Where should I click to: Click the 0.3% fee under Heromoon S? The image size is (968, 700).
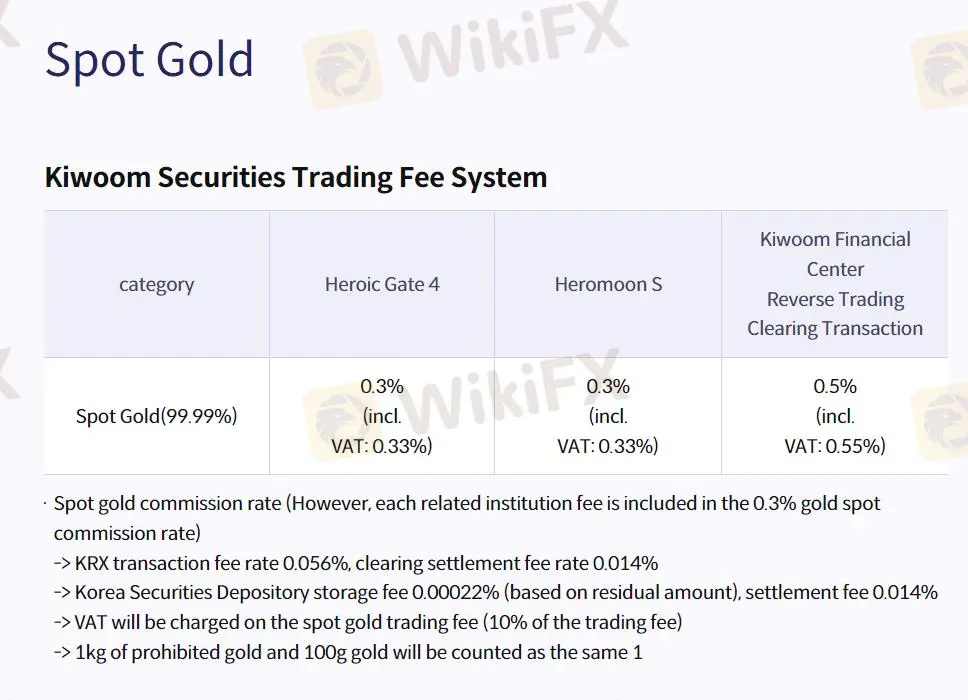(x=608, y=386)
